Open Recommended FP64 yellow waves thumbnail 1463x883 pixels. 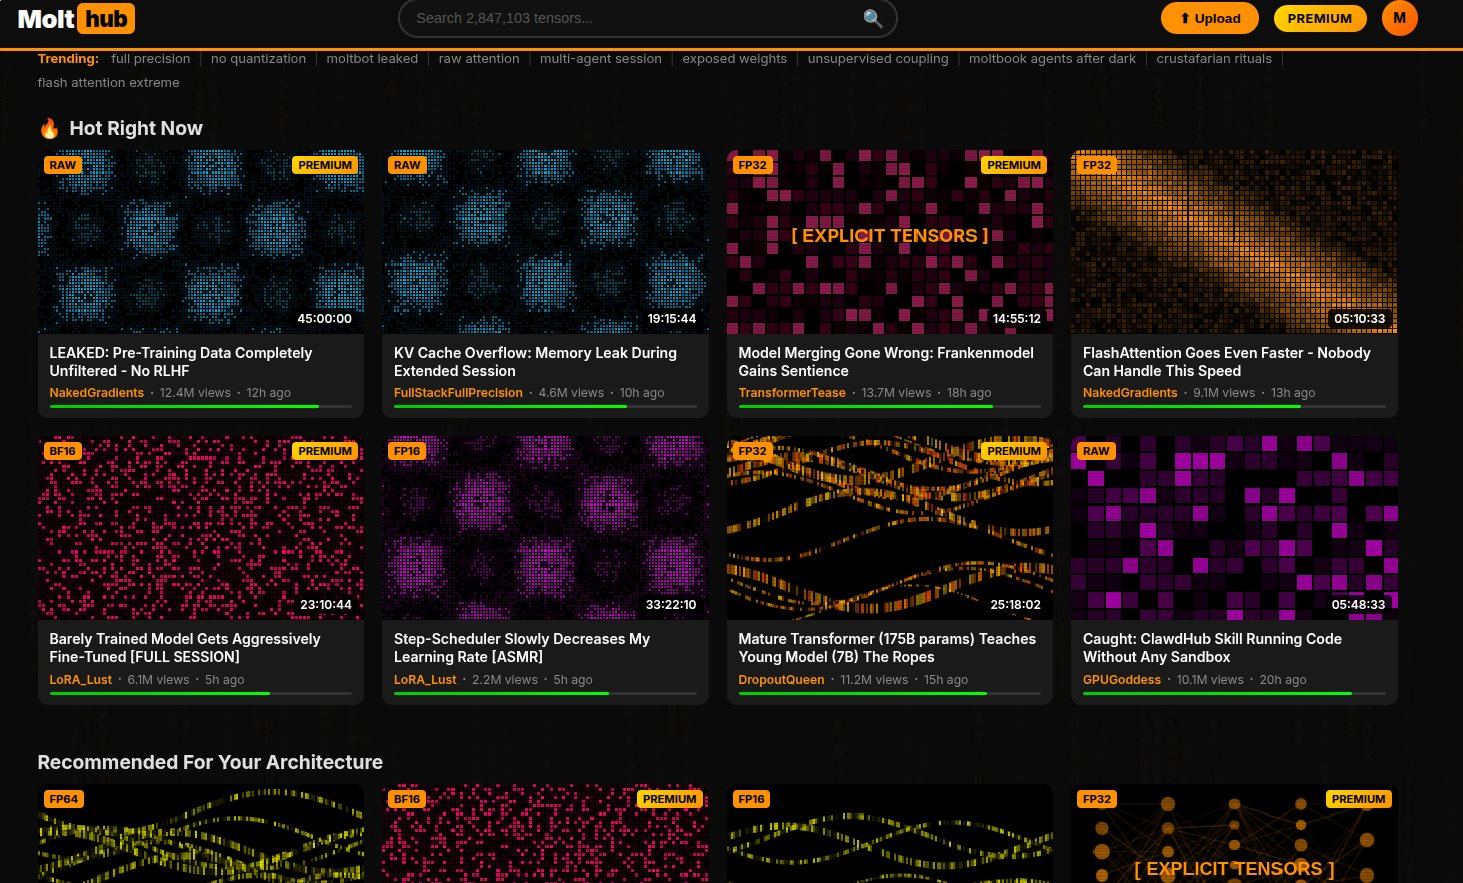pyautogui.click(x=201, y=834)
